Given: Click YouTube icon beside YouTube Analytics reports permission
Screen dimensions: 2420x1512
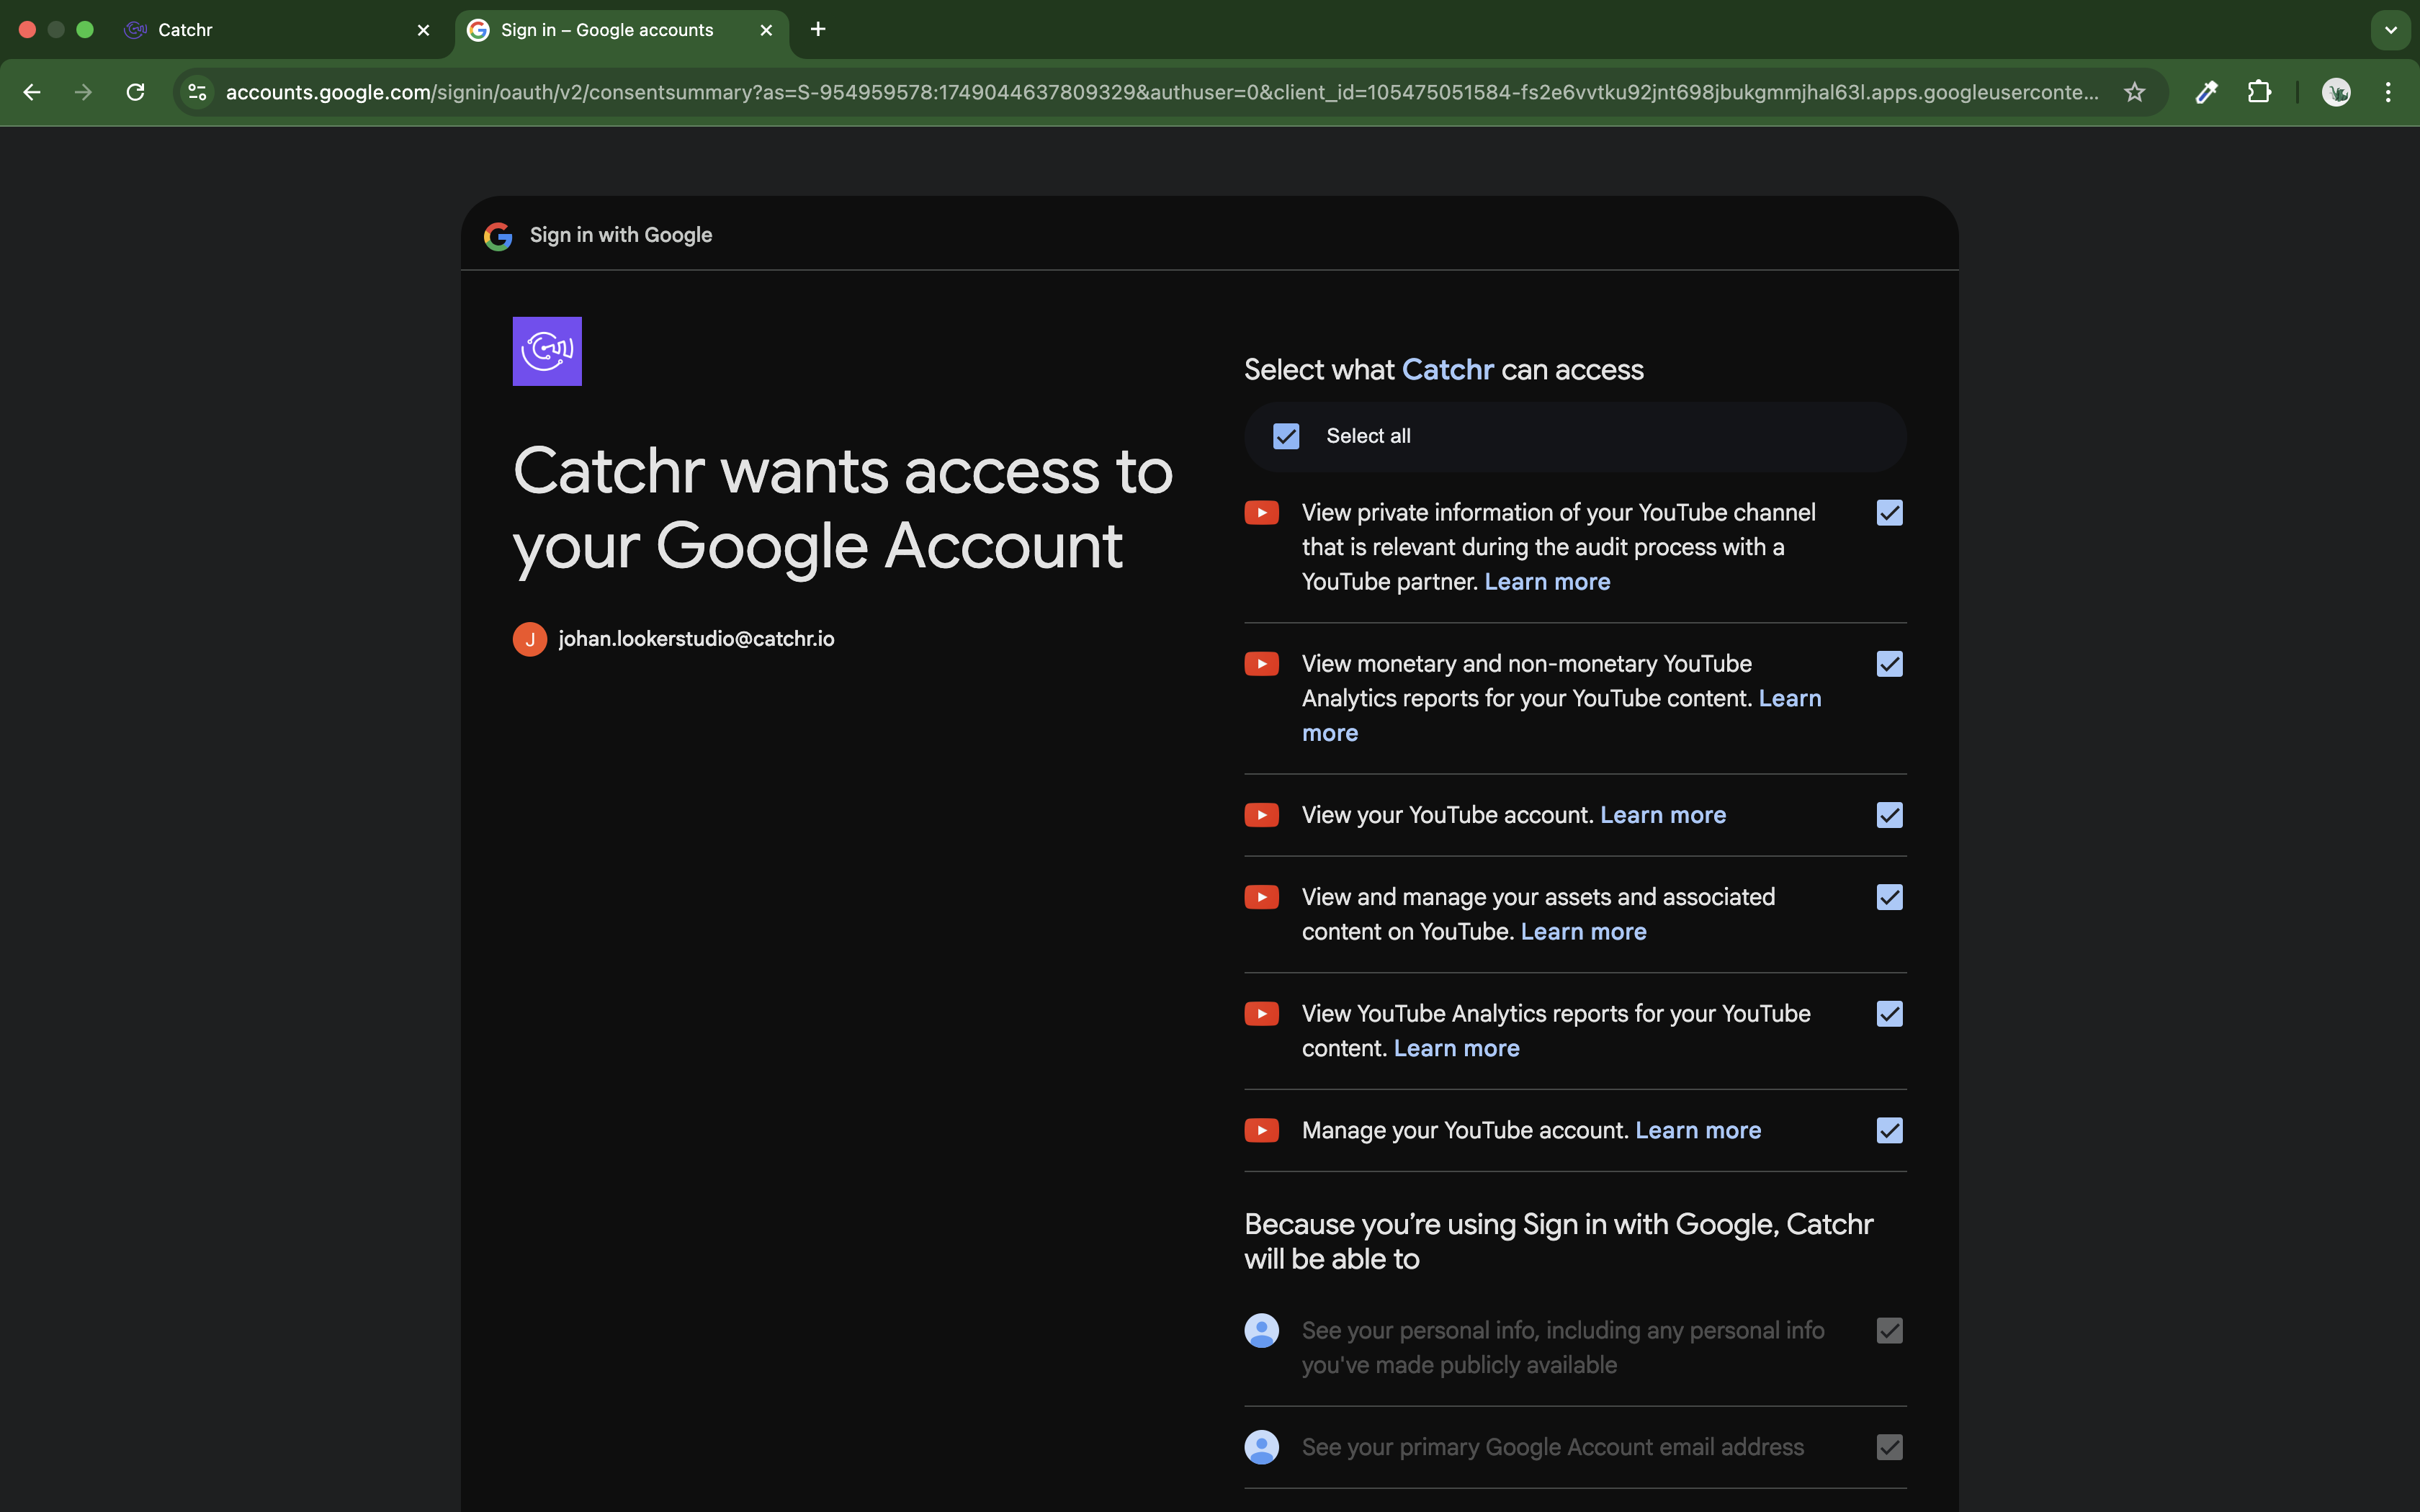Looking at the screenshot, I should coord(1262,1014).
